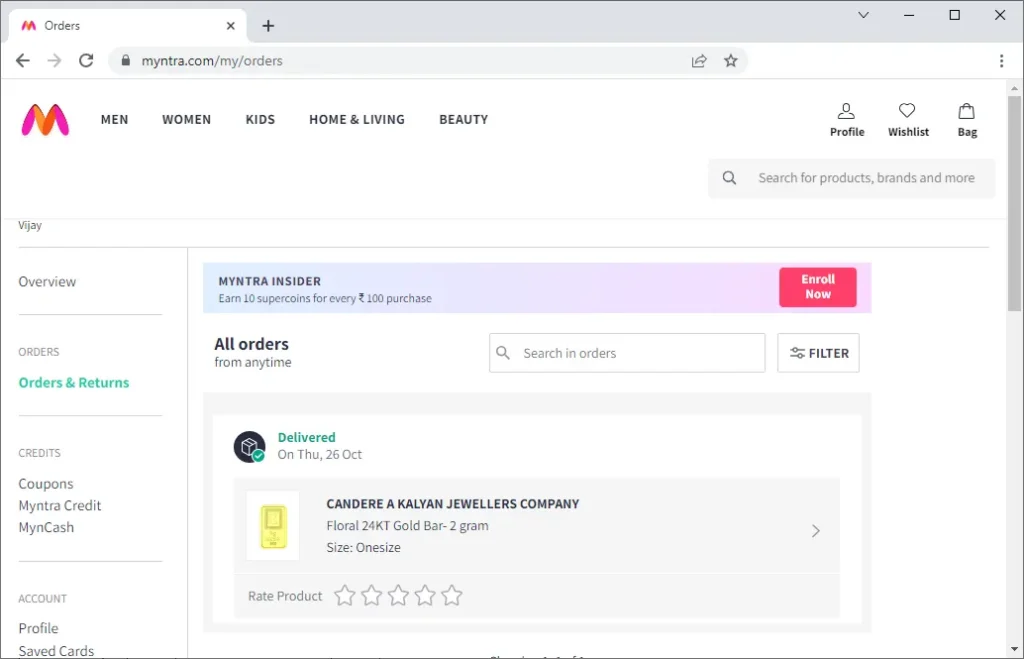Click the Floral 24KT Gold Bar- 2 gram text
1024x659 pixels.
tap(408, 526)
